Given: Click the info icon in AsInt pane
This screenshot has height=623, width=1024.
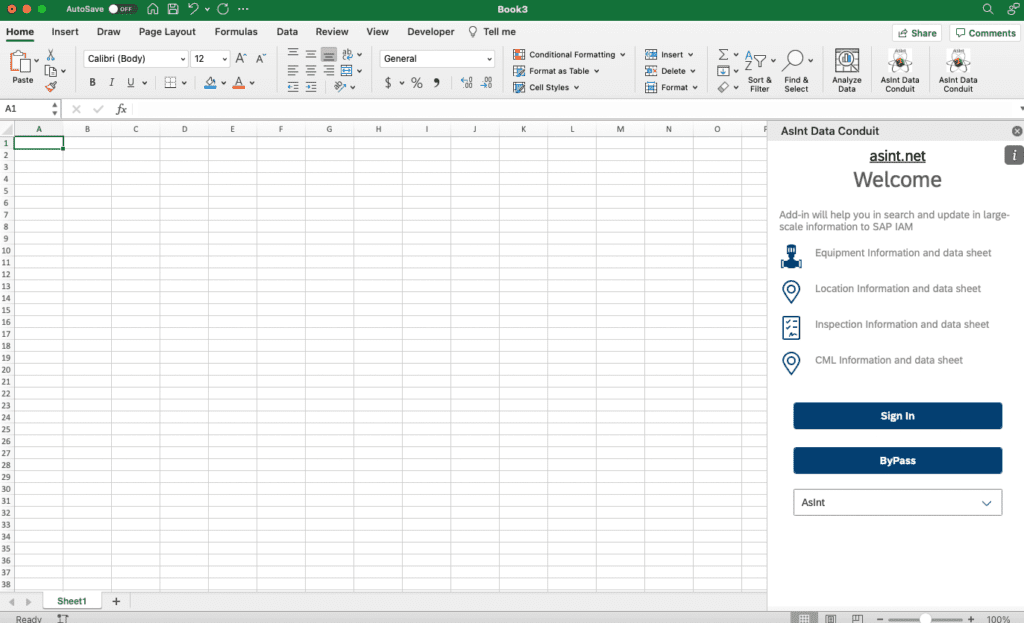Looking at the screenshot, I should pyautogui.click(x=1014, y=155).
